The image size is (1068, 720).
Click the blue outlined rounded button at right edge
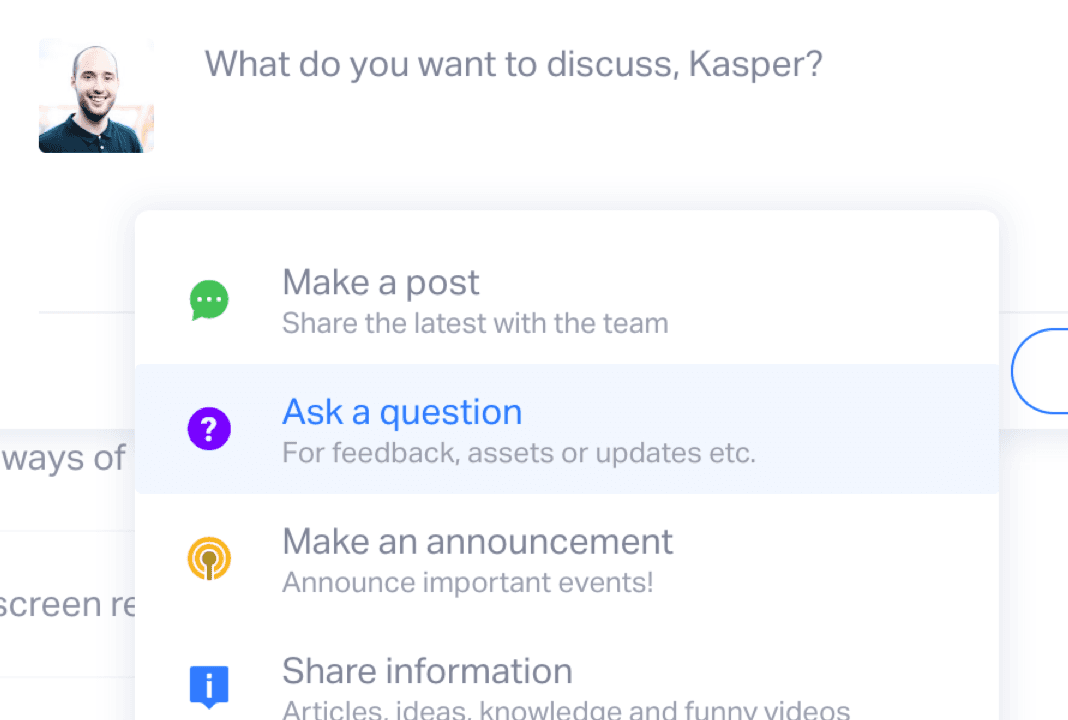click(1040, 371)
